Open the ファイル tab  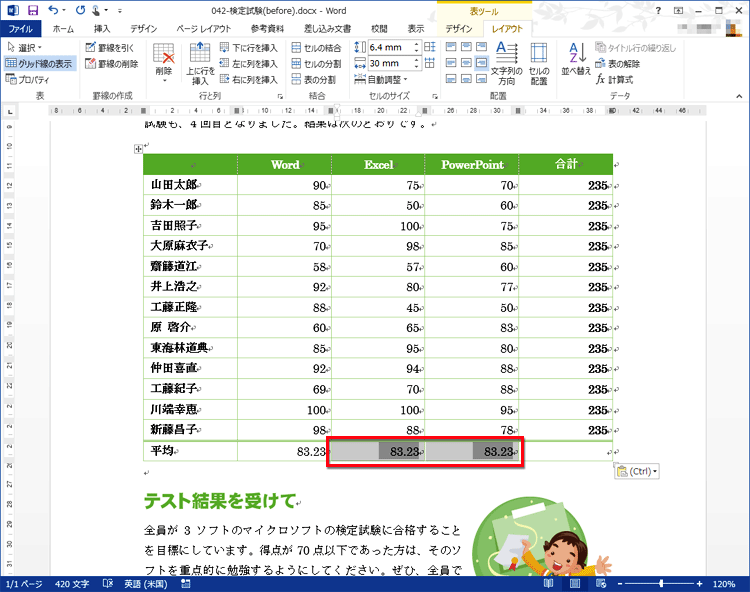[x=21, y=29]
